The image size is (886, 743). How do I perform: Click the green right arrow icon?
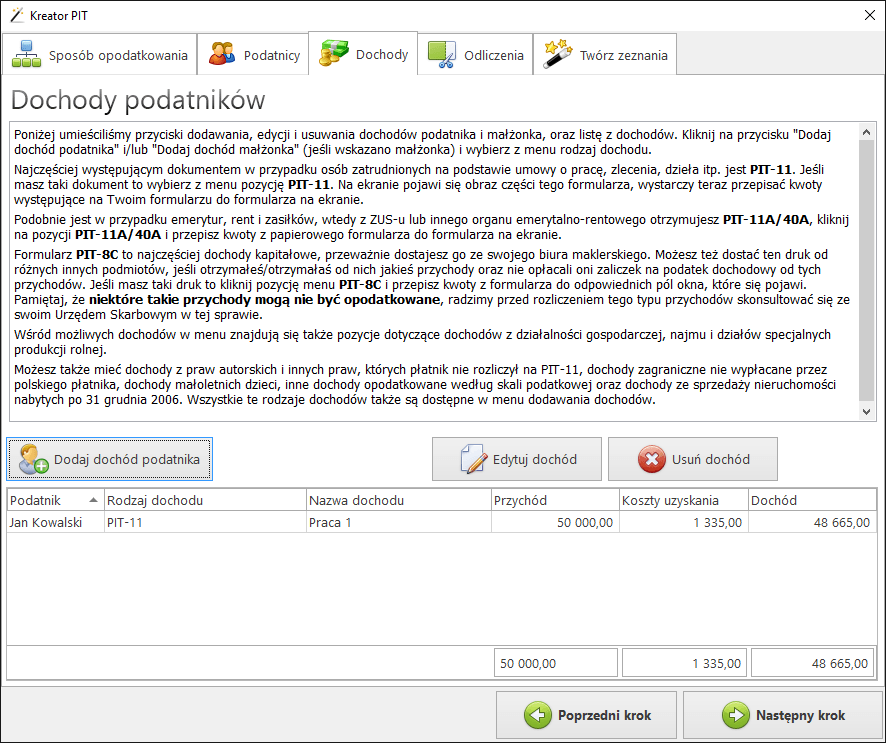(x=737, y=715)
